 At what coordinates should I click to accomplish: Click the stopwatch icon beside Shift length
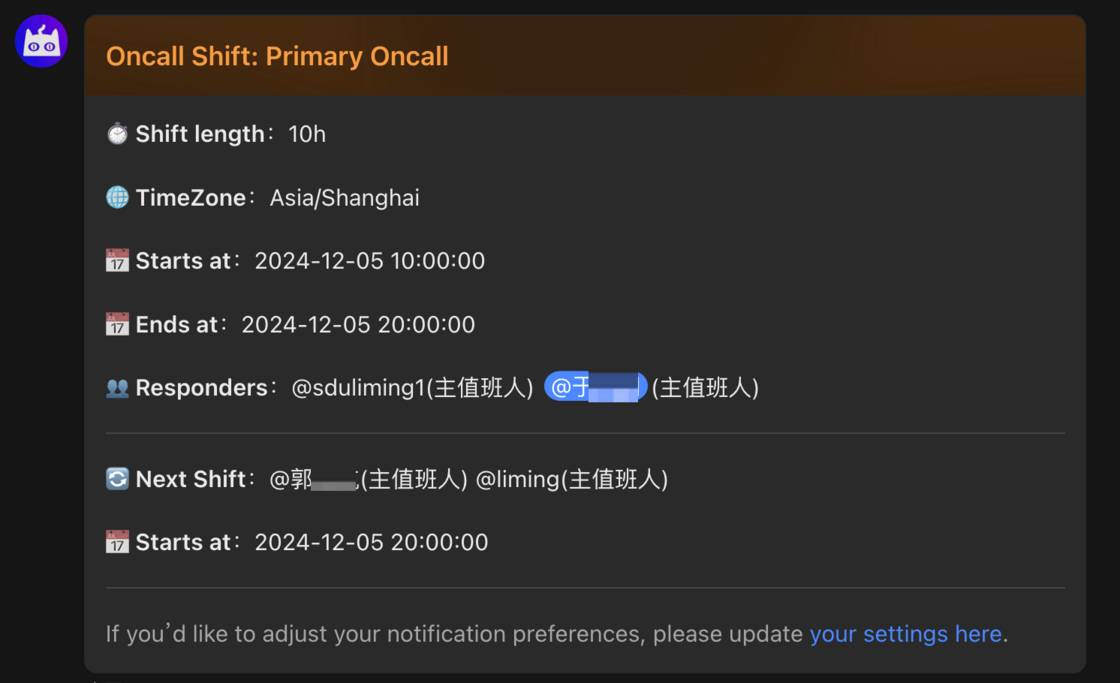[x=117, y=132]
